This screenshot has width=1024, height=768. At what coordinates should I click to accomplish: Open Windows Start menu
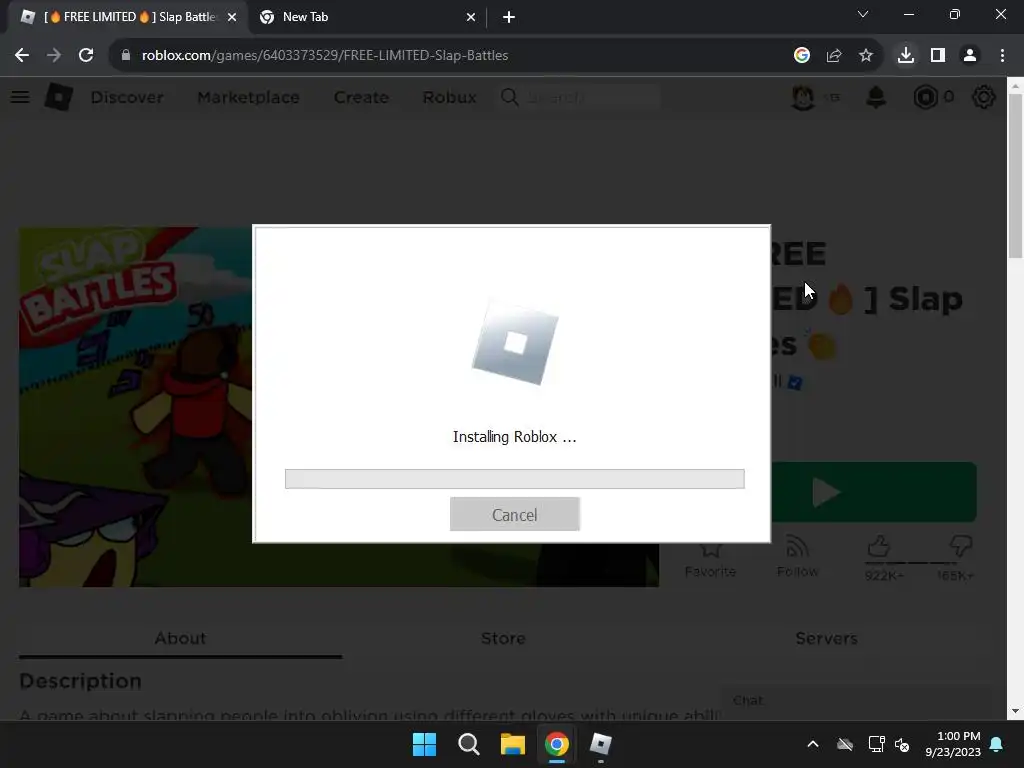coord(424,744)
